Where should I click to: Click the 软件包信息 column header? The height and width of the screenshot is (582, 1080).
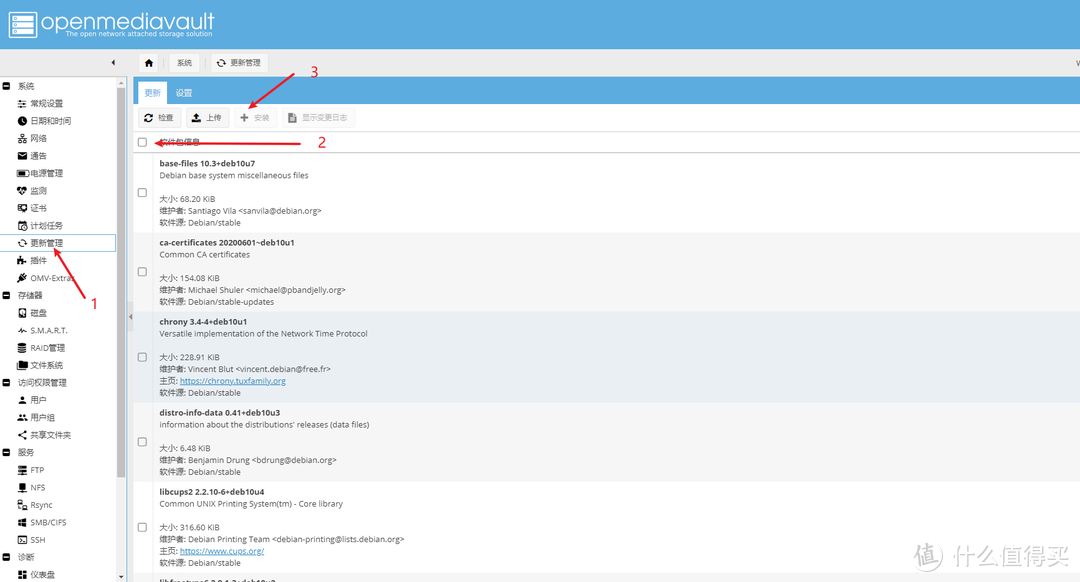tap(180, 142)
